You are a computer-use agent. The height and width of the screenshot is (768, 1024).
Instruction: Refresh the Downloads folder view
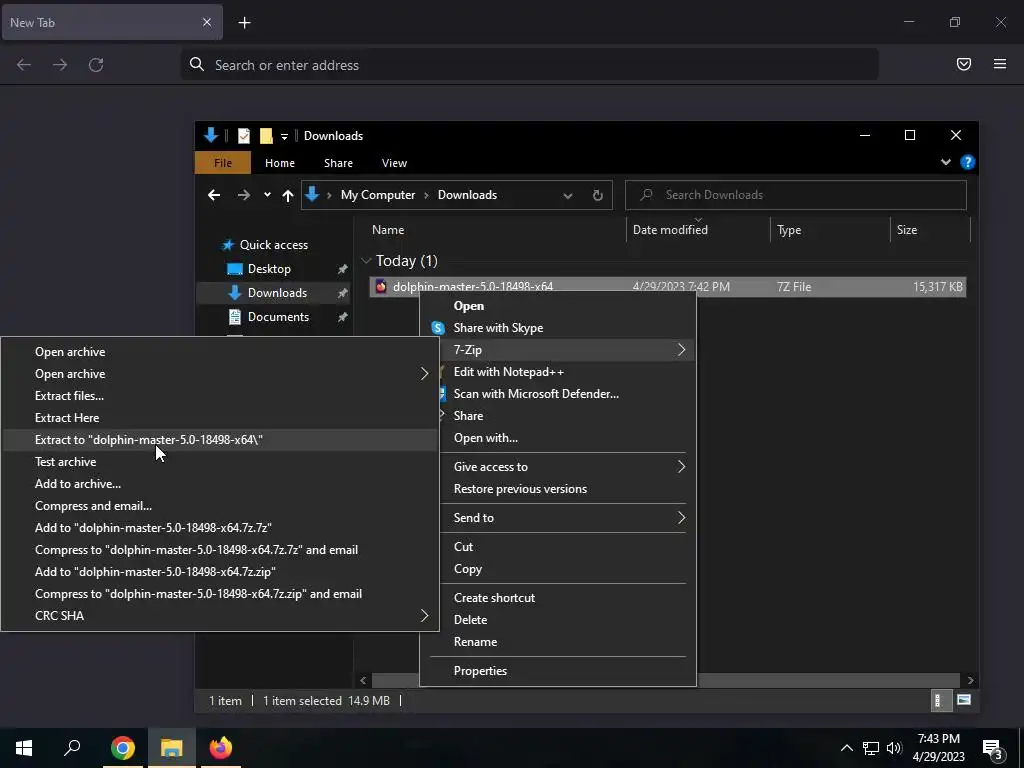tap(598, 195)
